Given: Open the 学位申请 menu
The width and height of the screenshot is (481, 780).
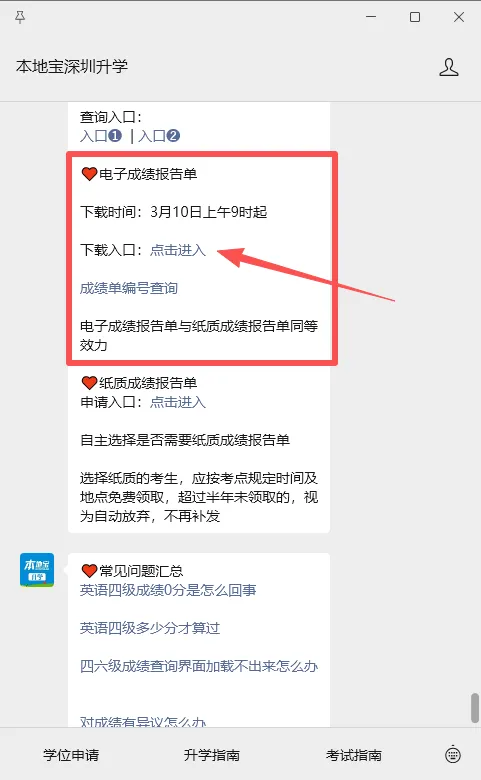Looking at the screenshot, I should coord(71,755).
